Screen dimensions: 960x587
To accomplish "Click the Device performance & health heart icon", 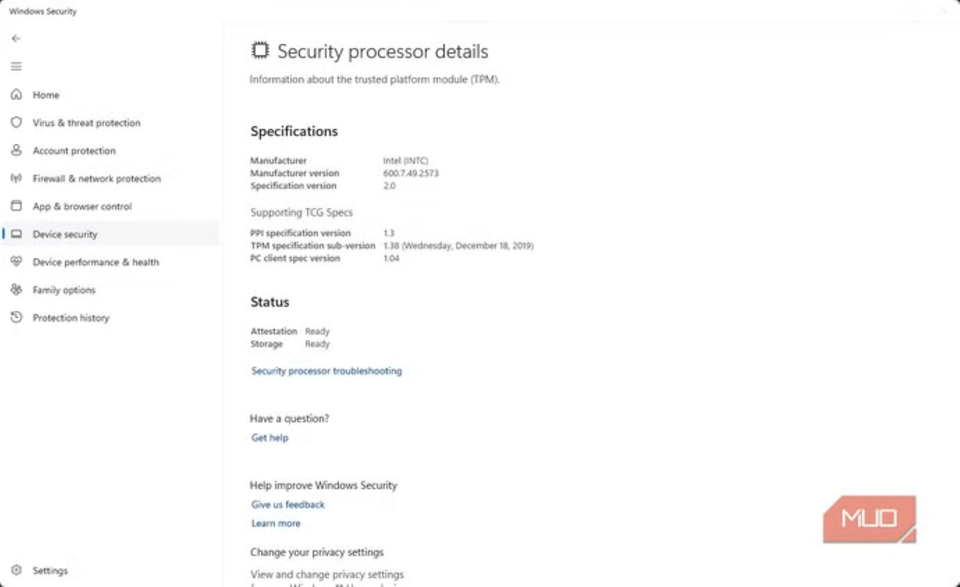I will (x=15, y=262).
